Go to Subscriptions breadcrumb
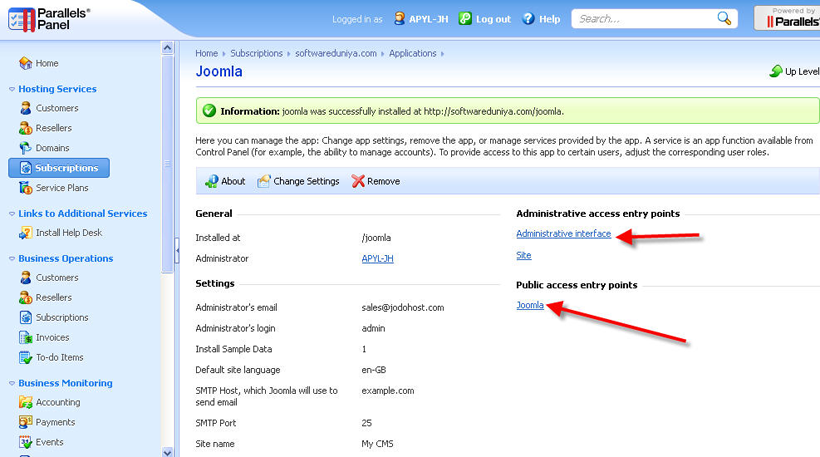820x457 pixels. click(256, 53)
